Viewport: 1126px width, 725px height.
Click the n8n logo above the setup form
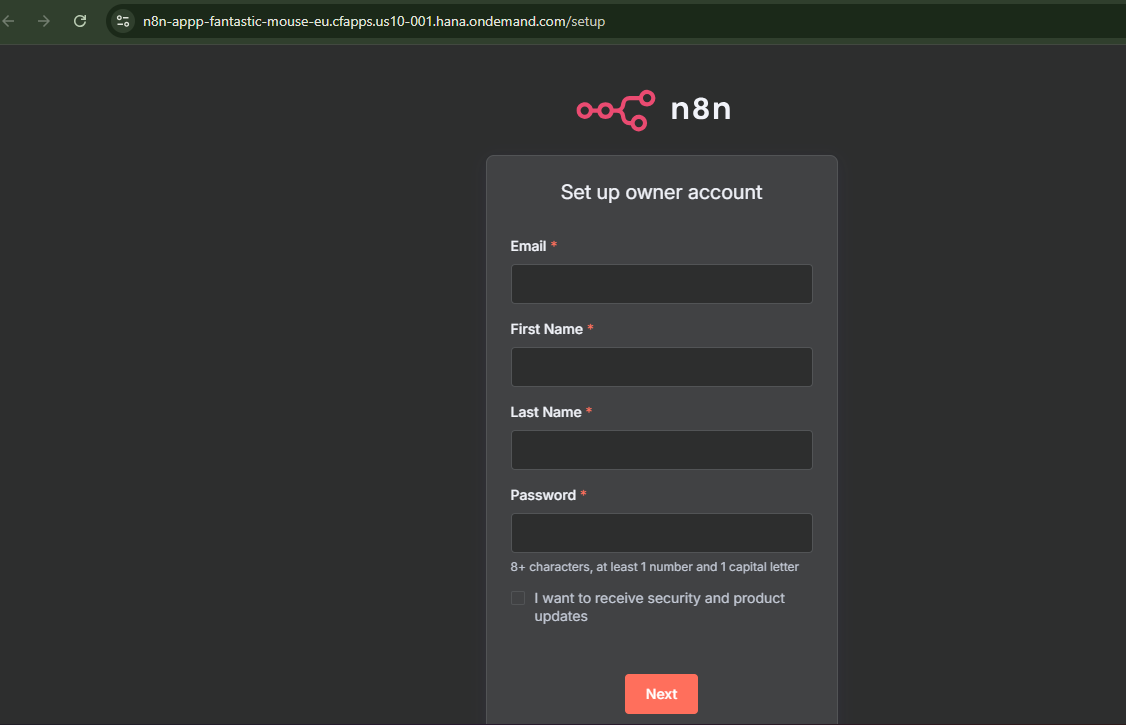point(654,110)
